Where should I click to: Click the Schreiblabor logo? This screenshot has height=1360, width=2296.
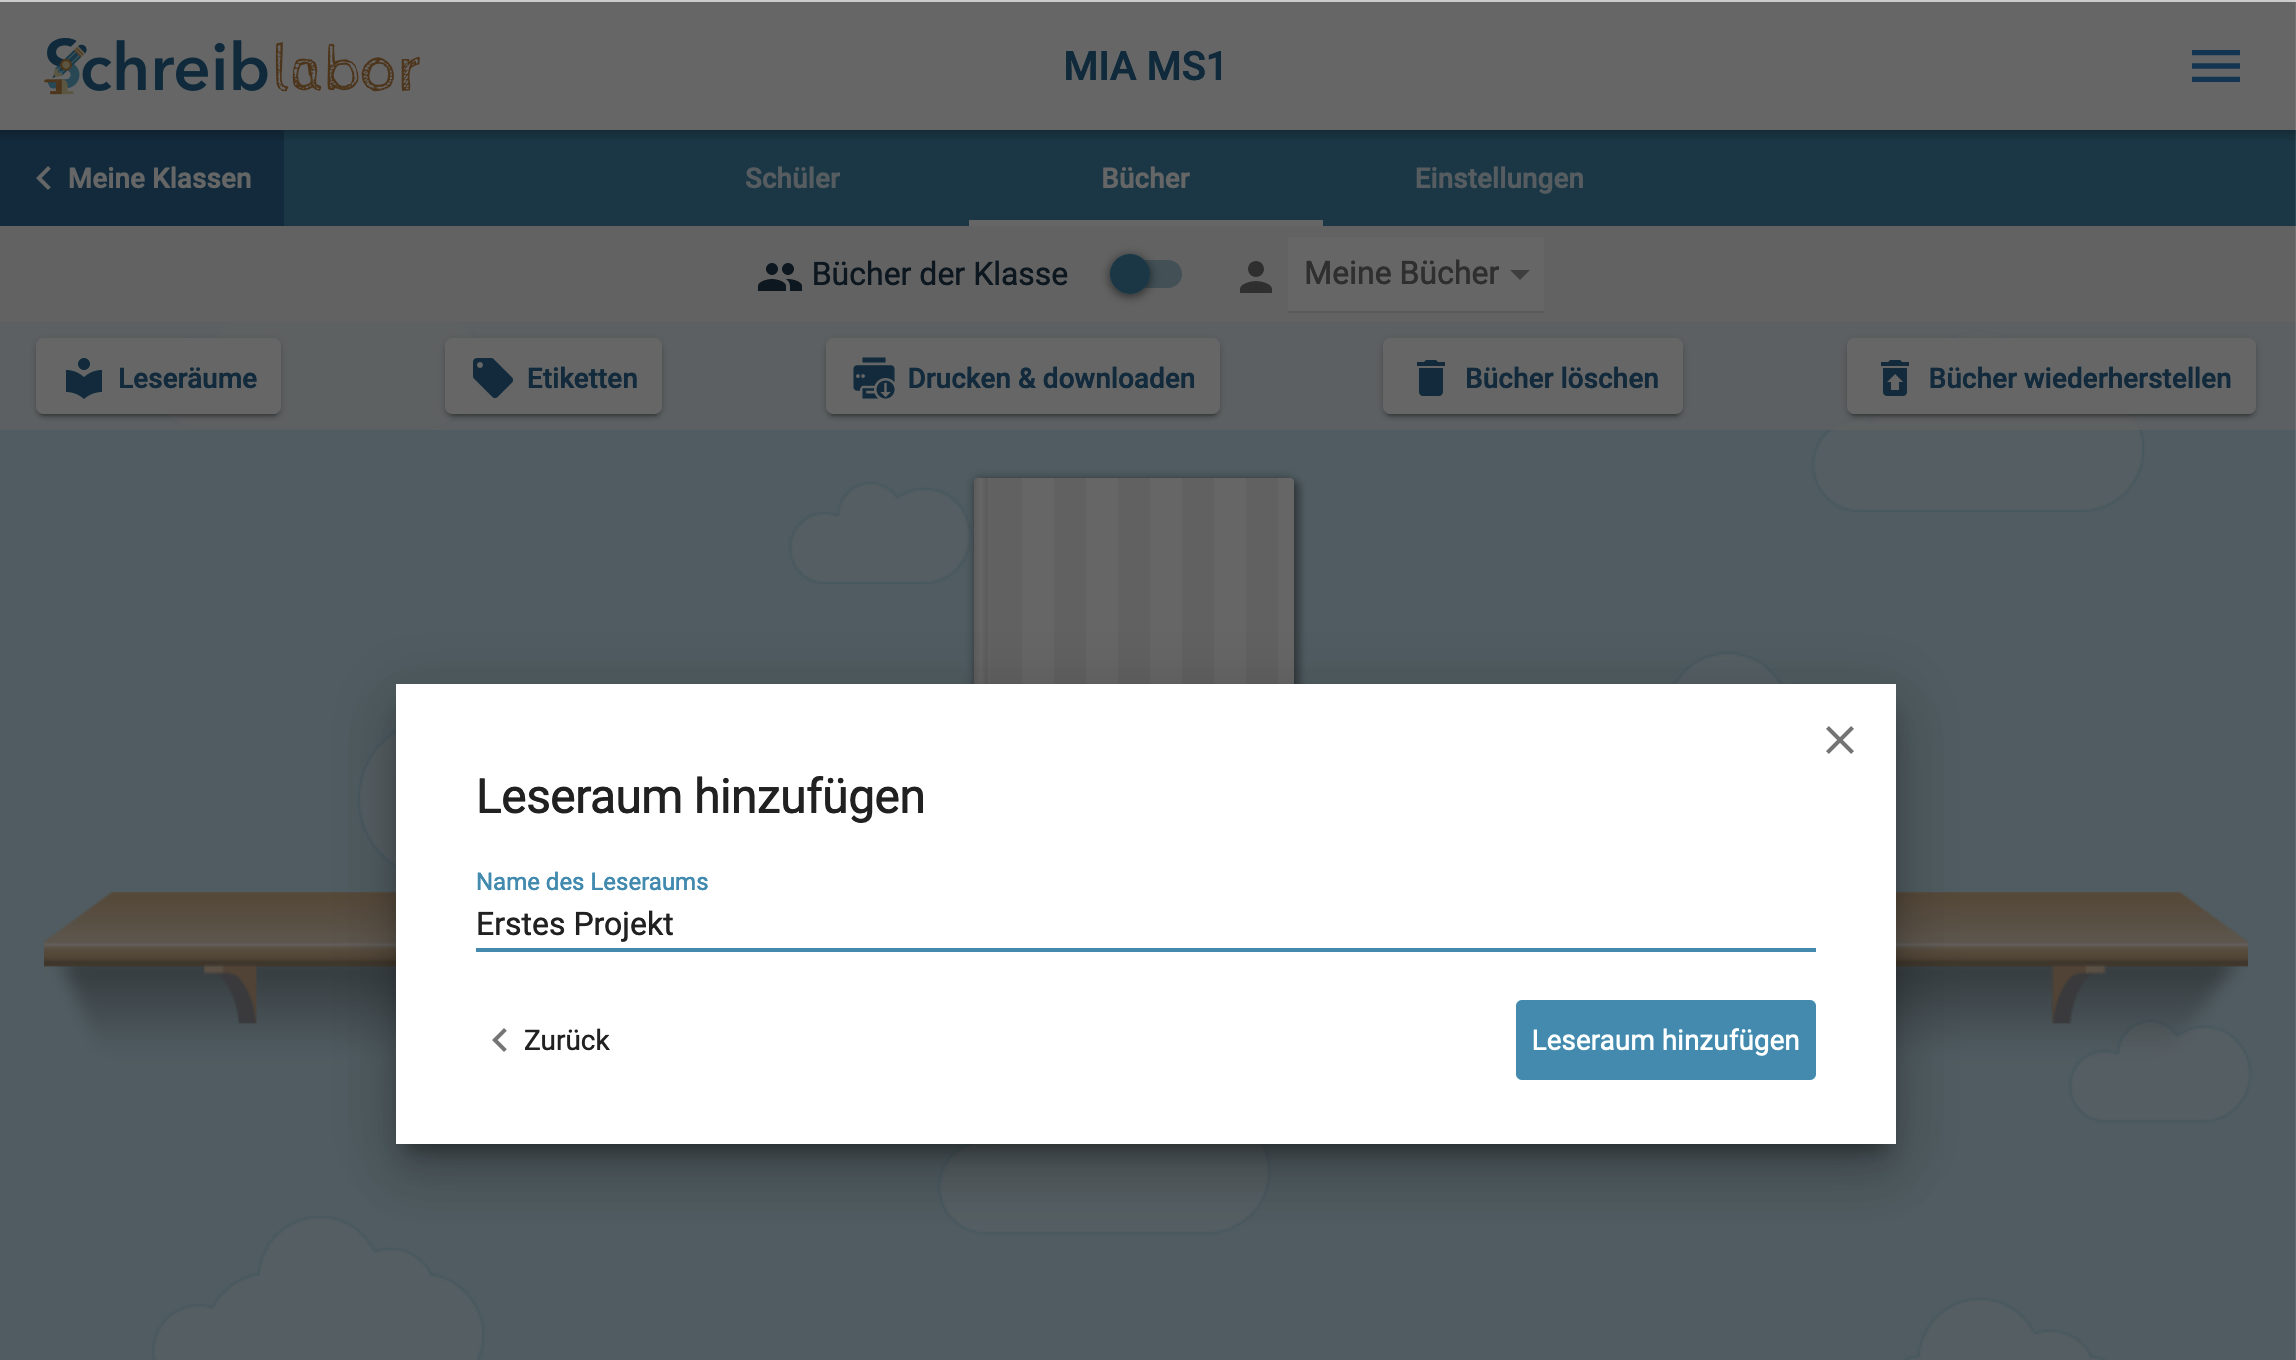(x=232, y=67)
